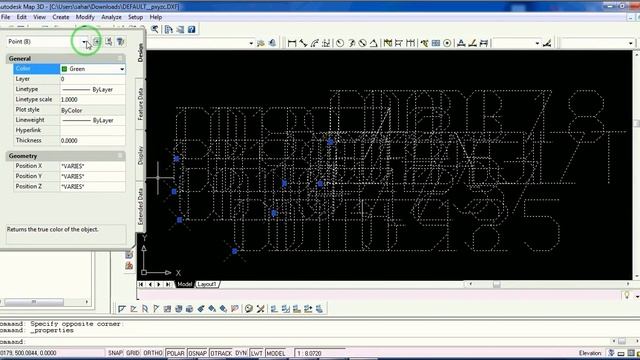
Task: Click the tolerance grid toolbar icon
Action: pos(436,43)
